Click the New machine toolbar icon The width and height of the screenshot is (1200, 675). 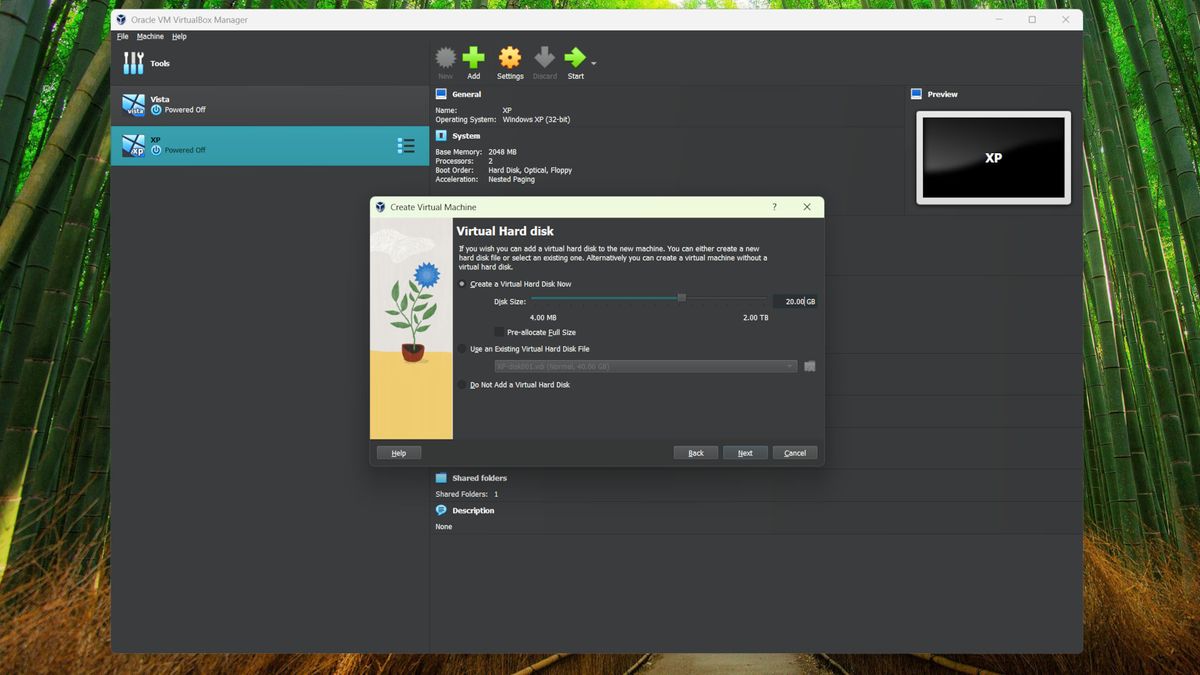445,58
